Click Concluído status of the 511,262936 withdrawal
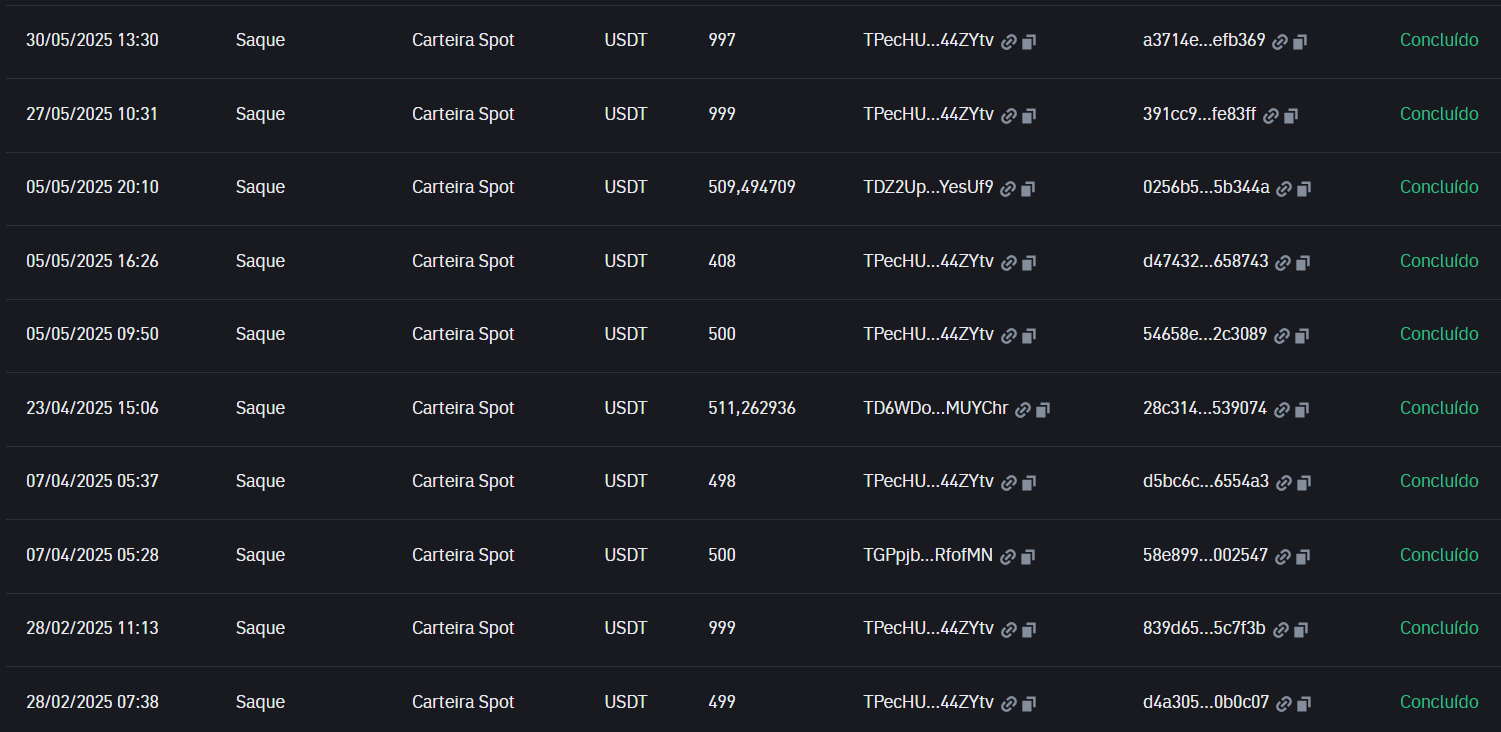1501x732 pixels. pyautogui.click(x=1439, y=408)
